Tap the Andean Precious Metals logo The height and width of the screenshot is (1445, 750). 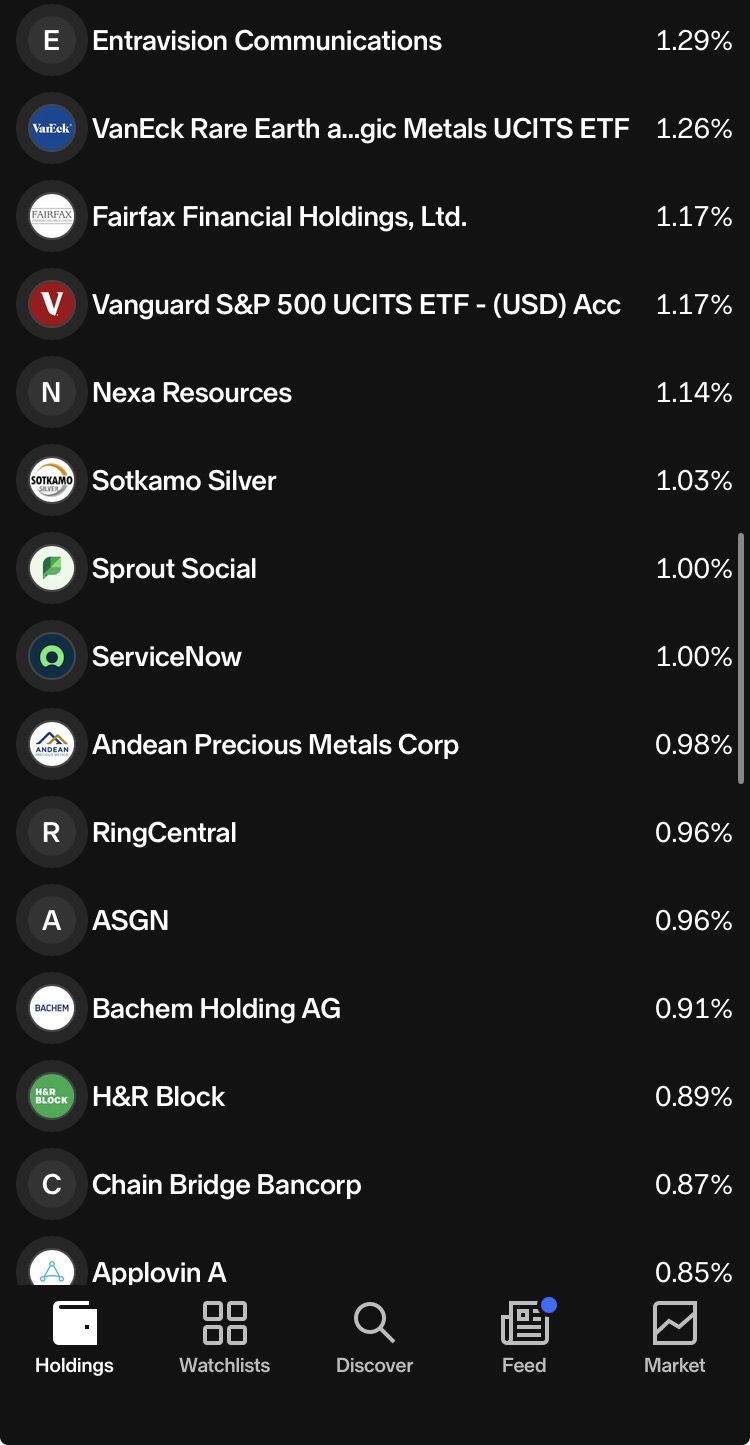[x=52, y=745]
